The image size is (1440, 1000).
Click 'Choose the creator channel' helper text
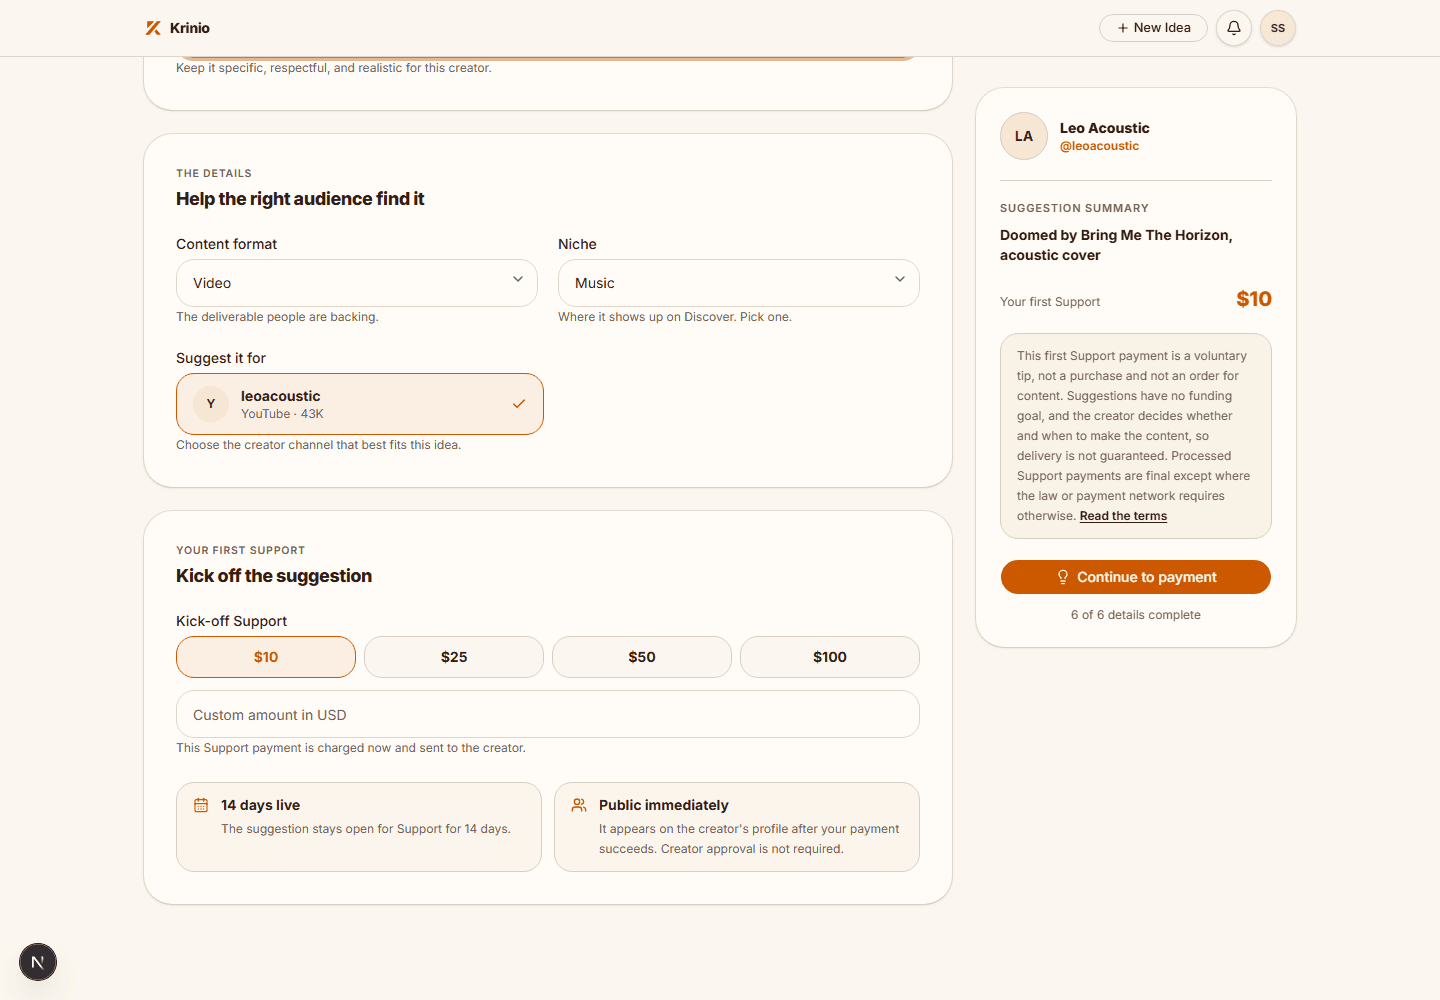pyautogui.click(x=318, y=445)
